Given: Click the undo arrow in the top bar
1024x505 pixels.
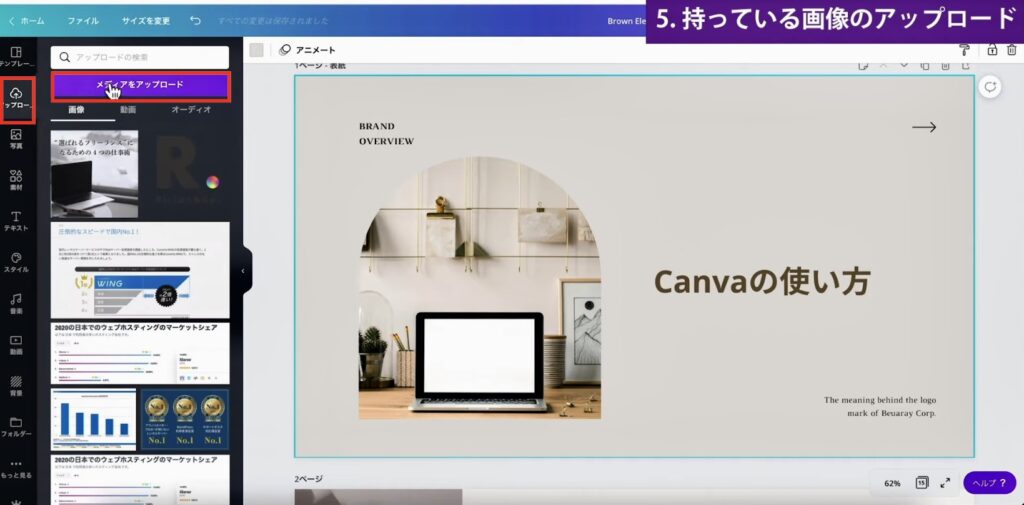Looking at the screenshot, I should [x=195, y=20].
